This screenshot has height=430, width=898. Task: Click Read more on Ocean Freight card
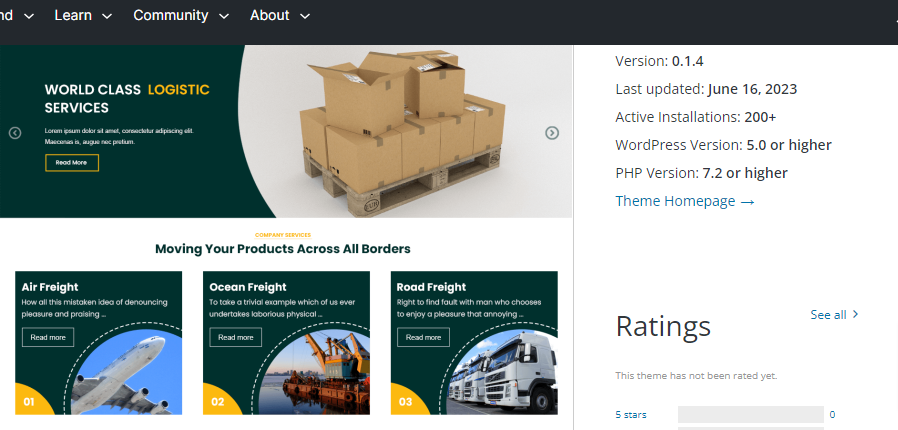coord(235,337)
